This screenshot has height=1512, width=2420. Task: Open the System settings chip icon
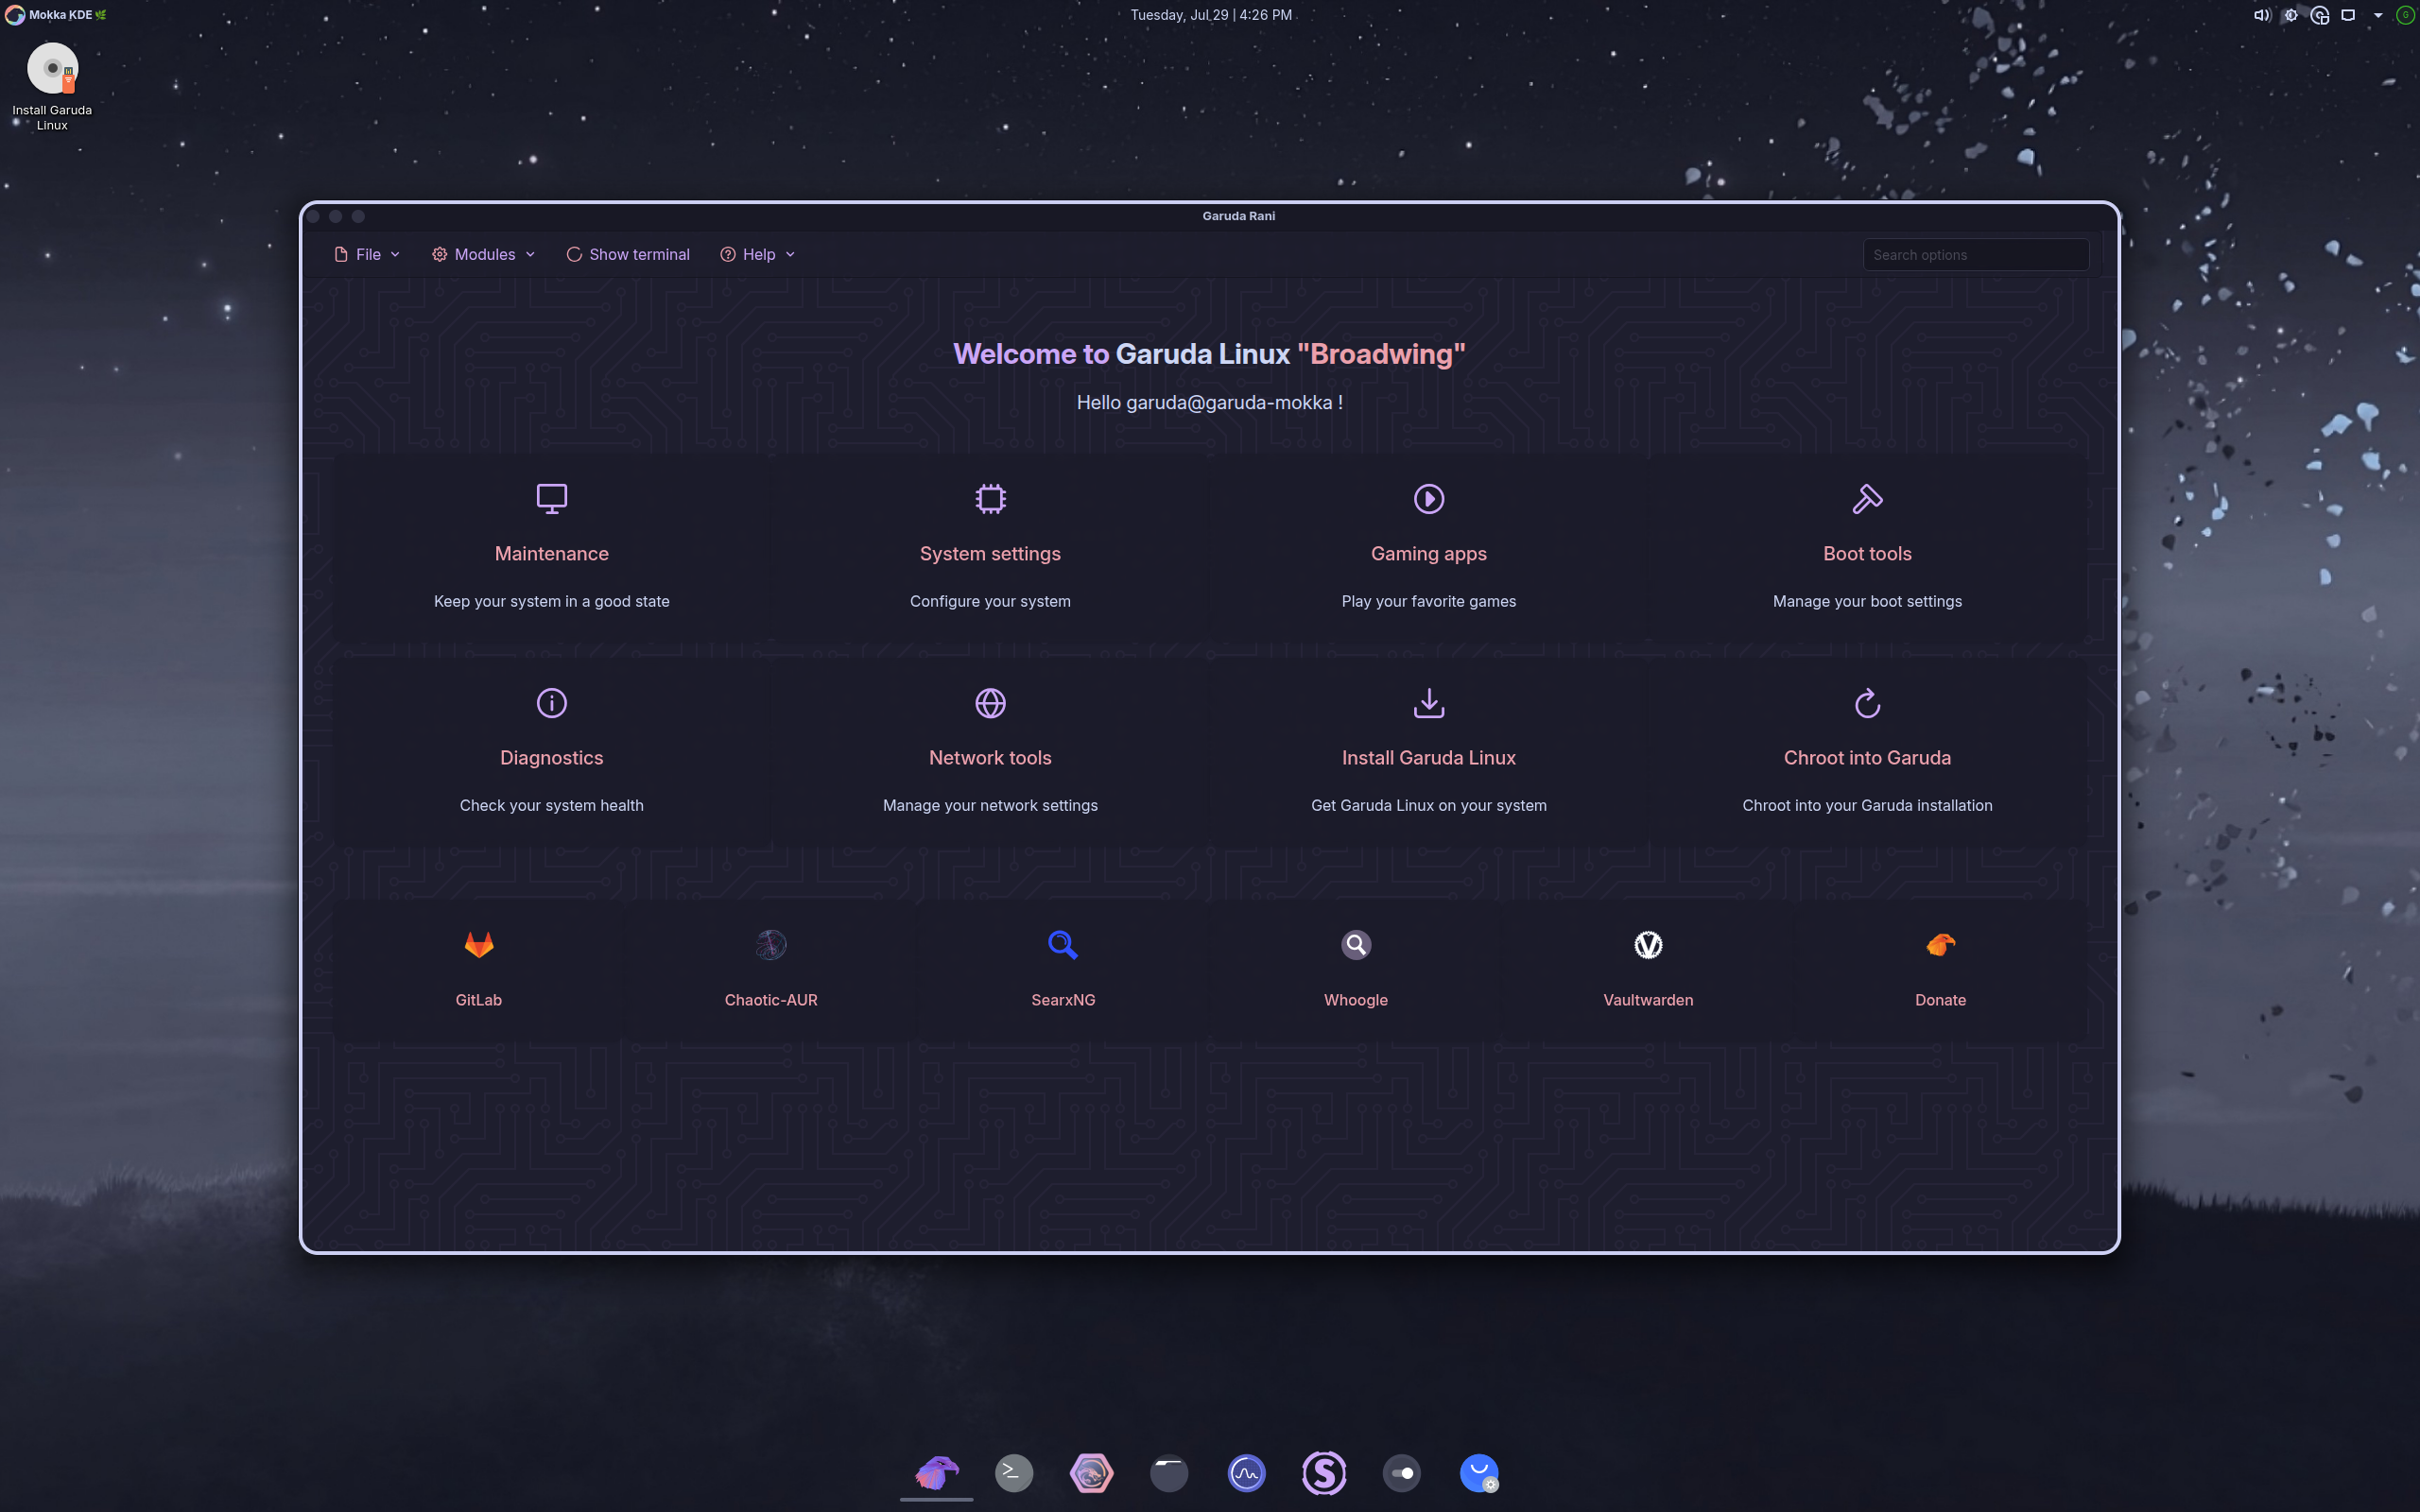pyautogui.click(x=990, y=498)
